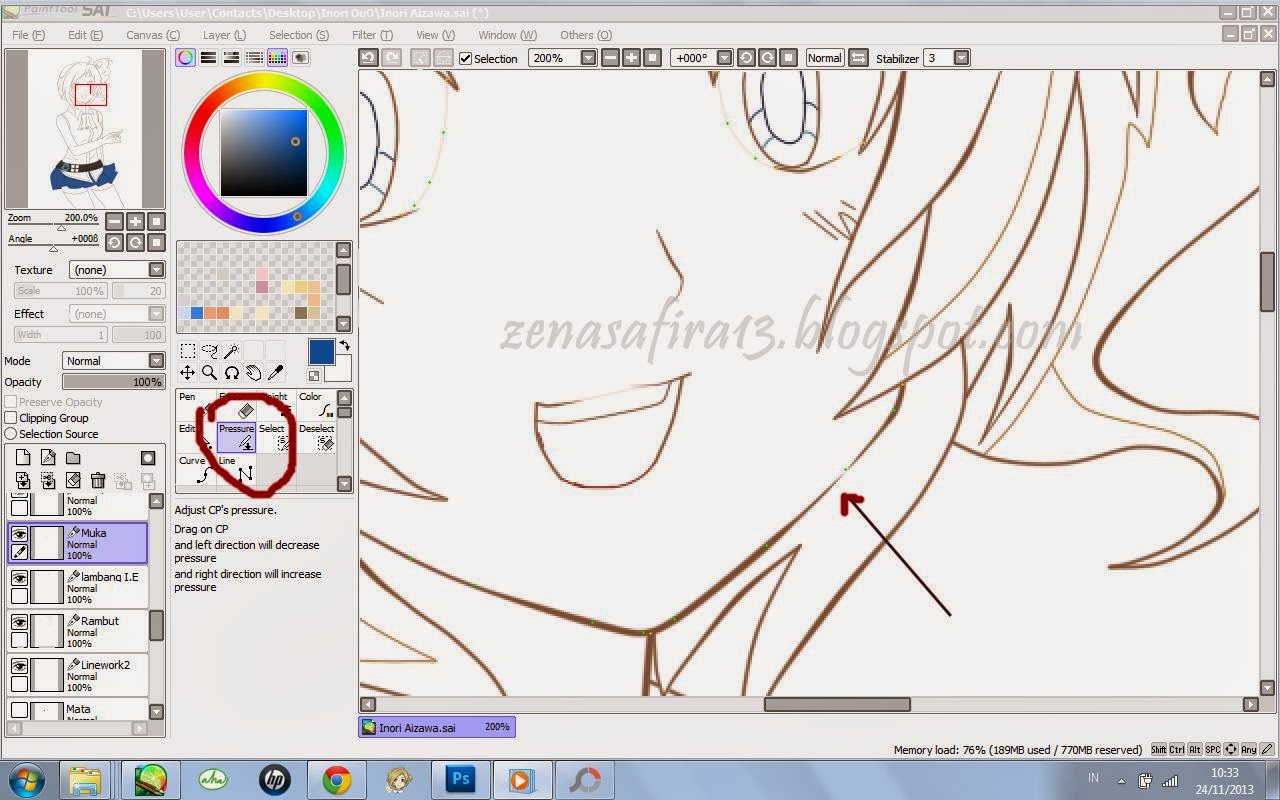This screenshot has width=1280, height=800.
Task: Zoom in with toolbar plus button
Action: click(631, 58)
